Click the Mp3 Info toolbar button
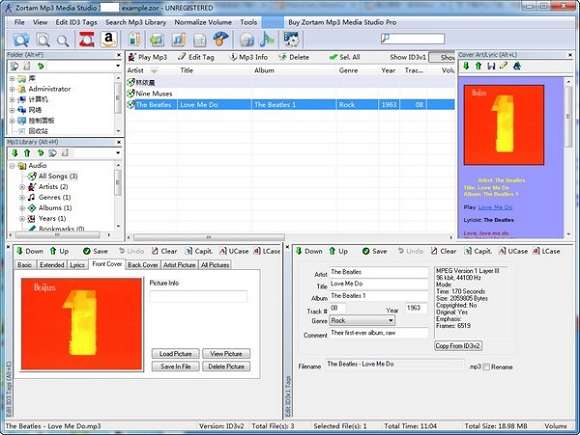Screen dimensions: 580x435 [x=248, y=57]
